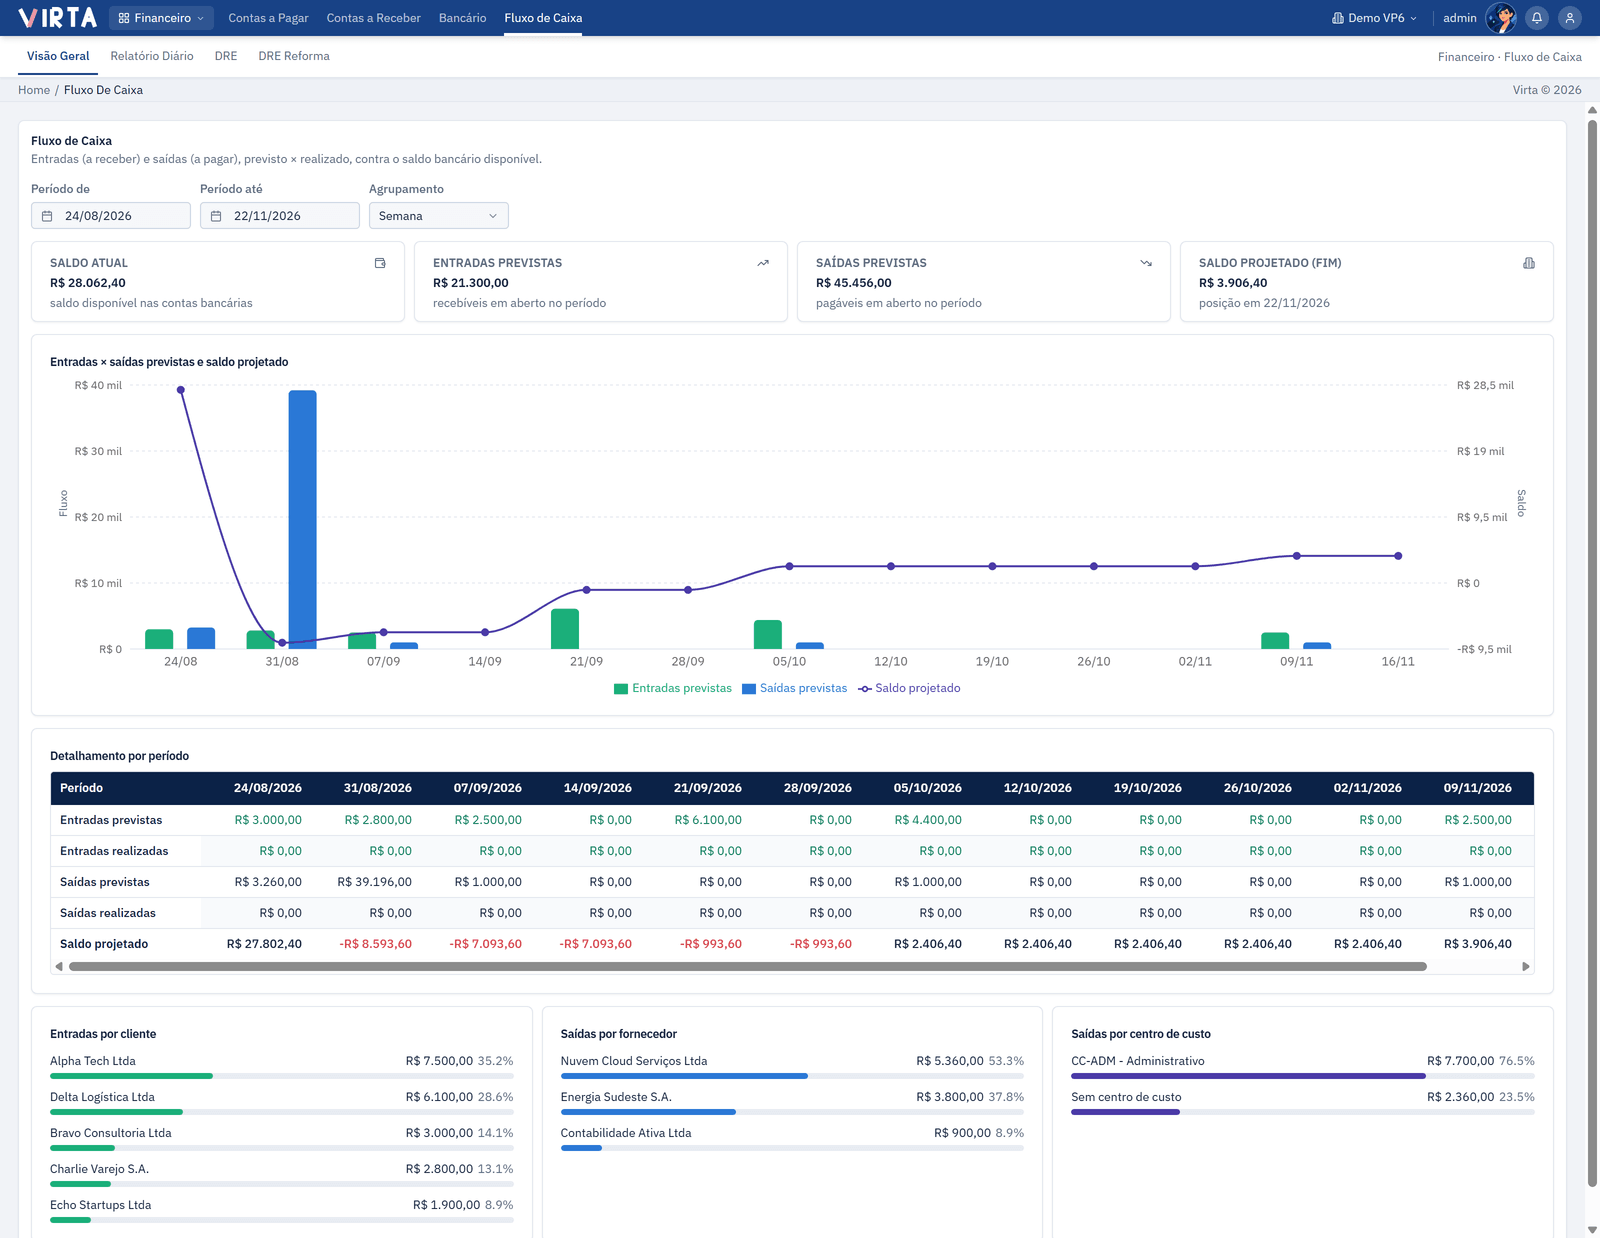Click the table scroll-left arrow
1600x1238 pixels.
coord(59,967)
